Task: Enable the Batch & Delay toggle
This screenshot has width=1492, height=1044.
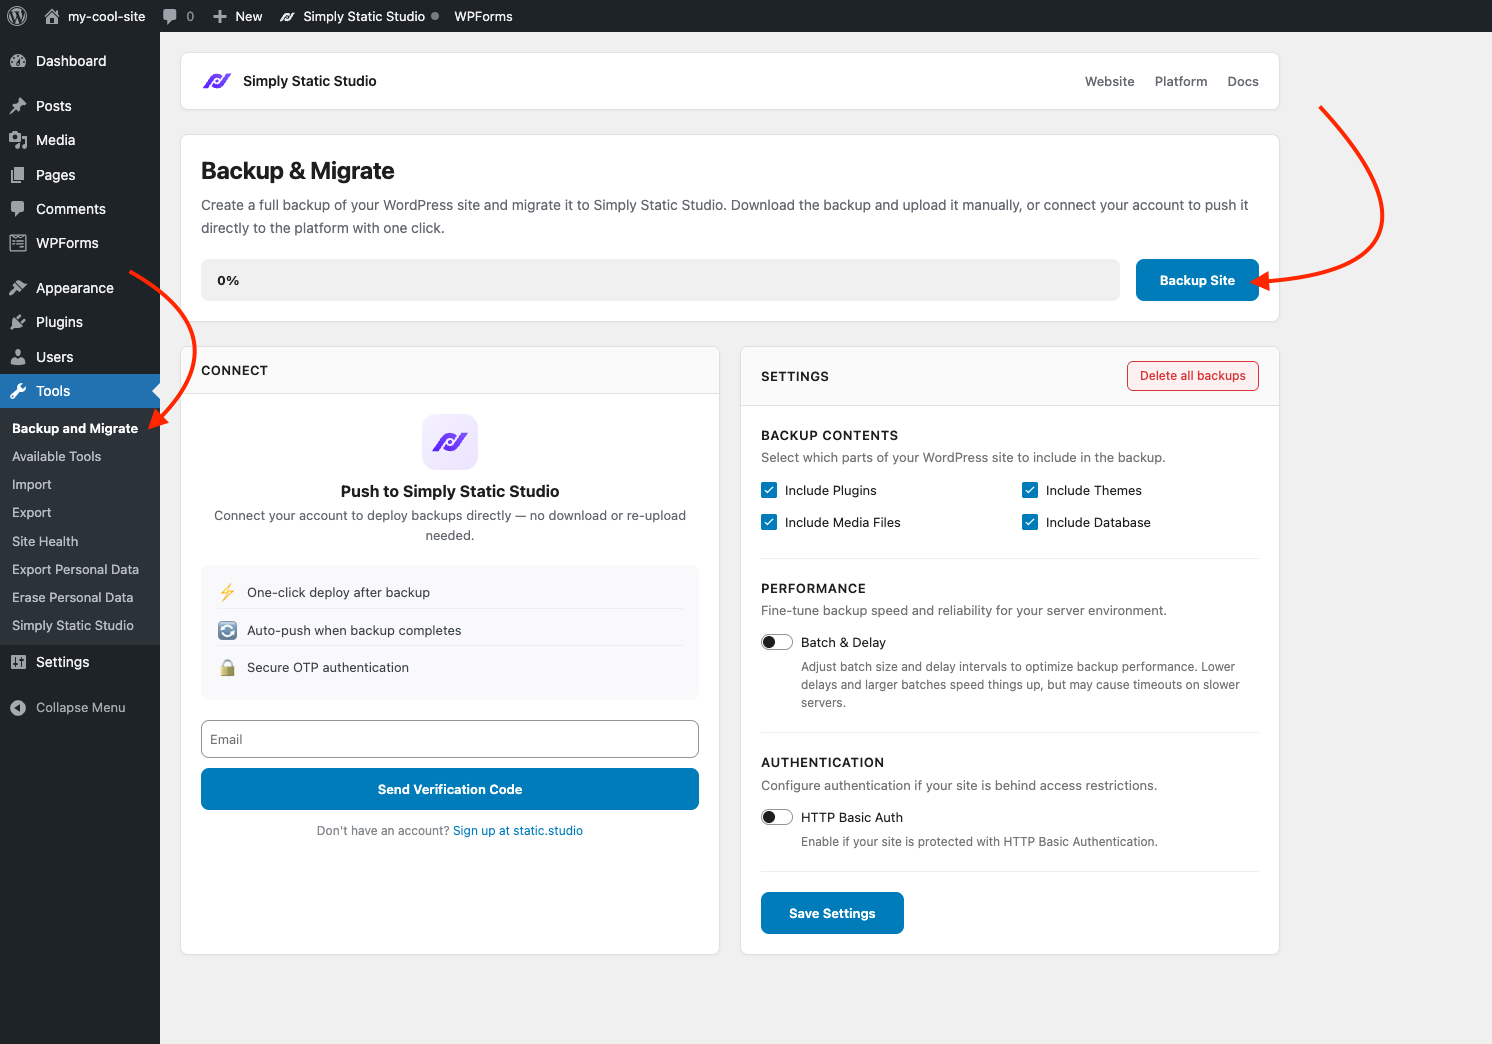Action: click(x=777, y=642)
